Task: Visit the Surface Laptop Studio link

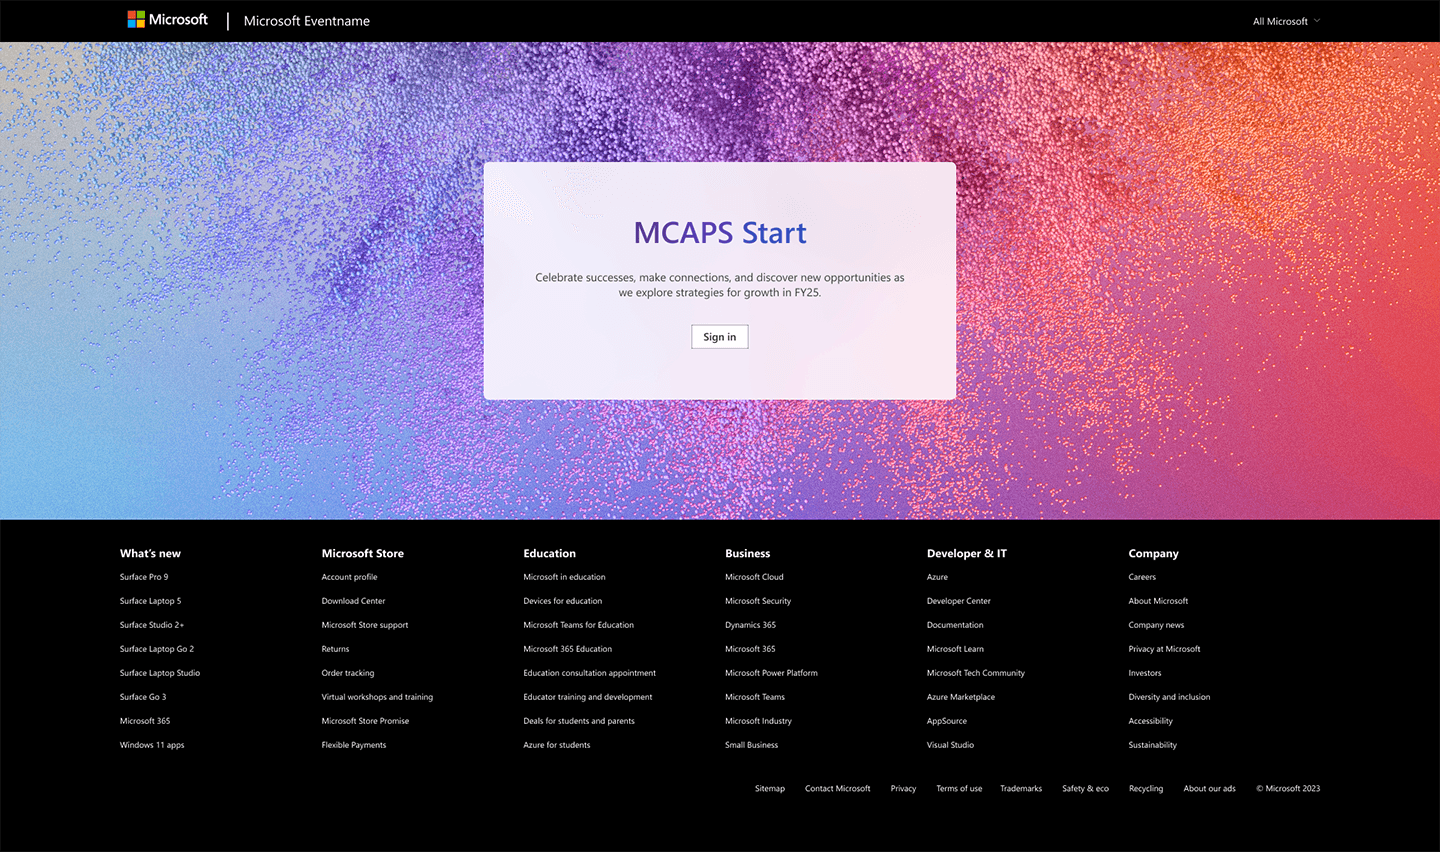Action: point(160,673)
